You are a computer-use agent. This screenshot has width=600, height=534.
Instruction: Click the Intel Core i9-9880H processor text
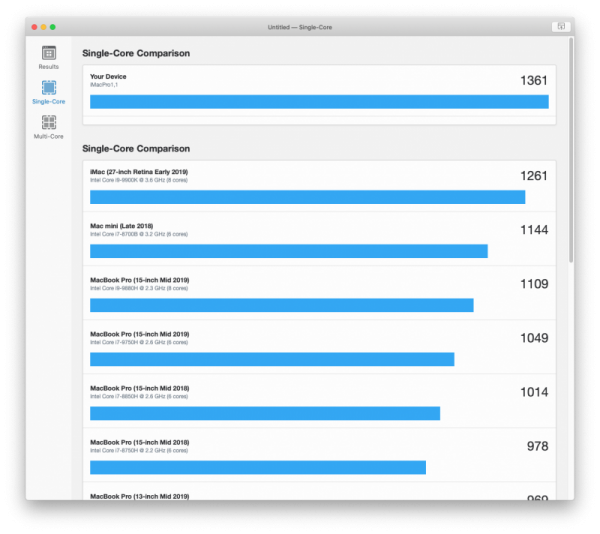coord(139,288)
